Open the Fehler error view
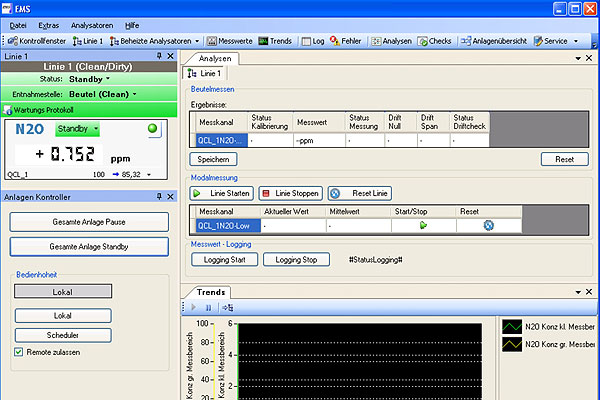The height and width of the screenshot is (400, 600). click(345, 41)
